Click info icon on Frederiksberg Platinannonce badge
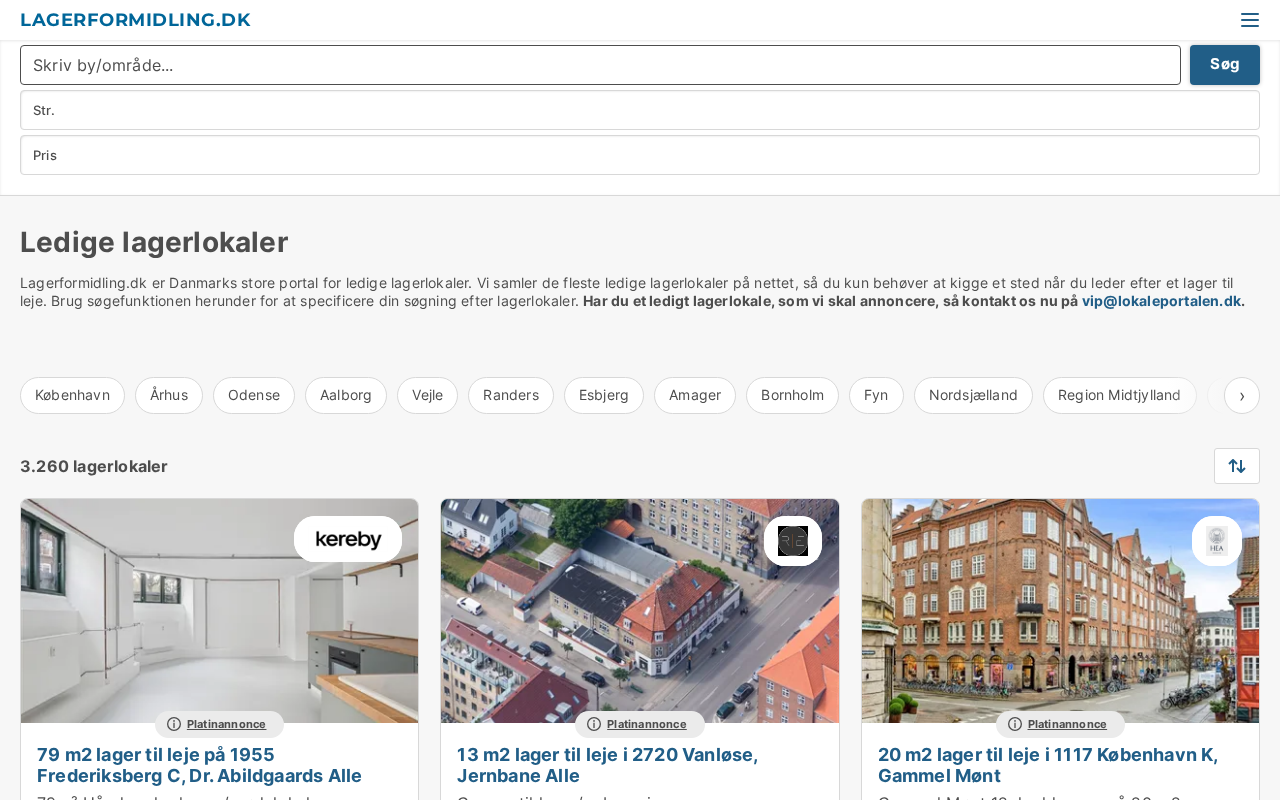1280x800 pixels. [174, 724]
